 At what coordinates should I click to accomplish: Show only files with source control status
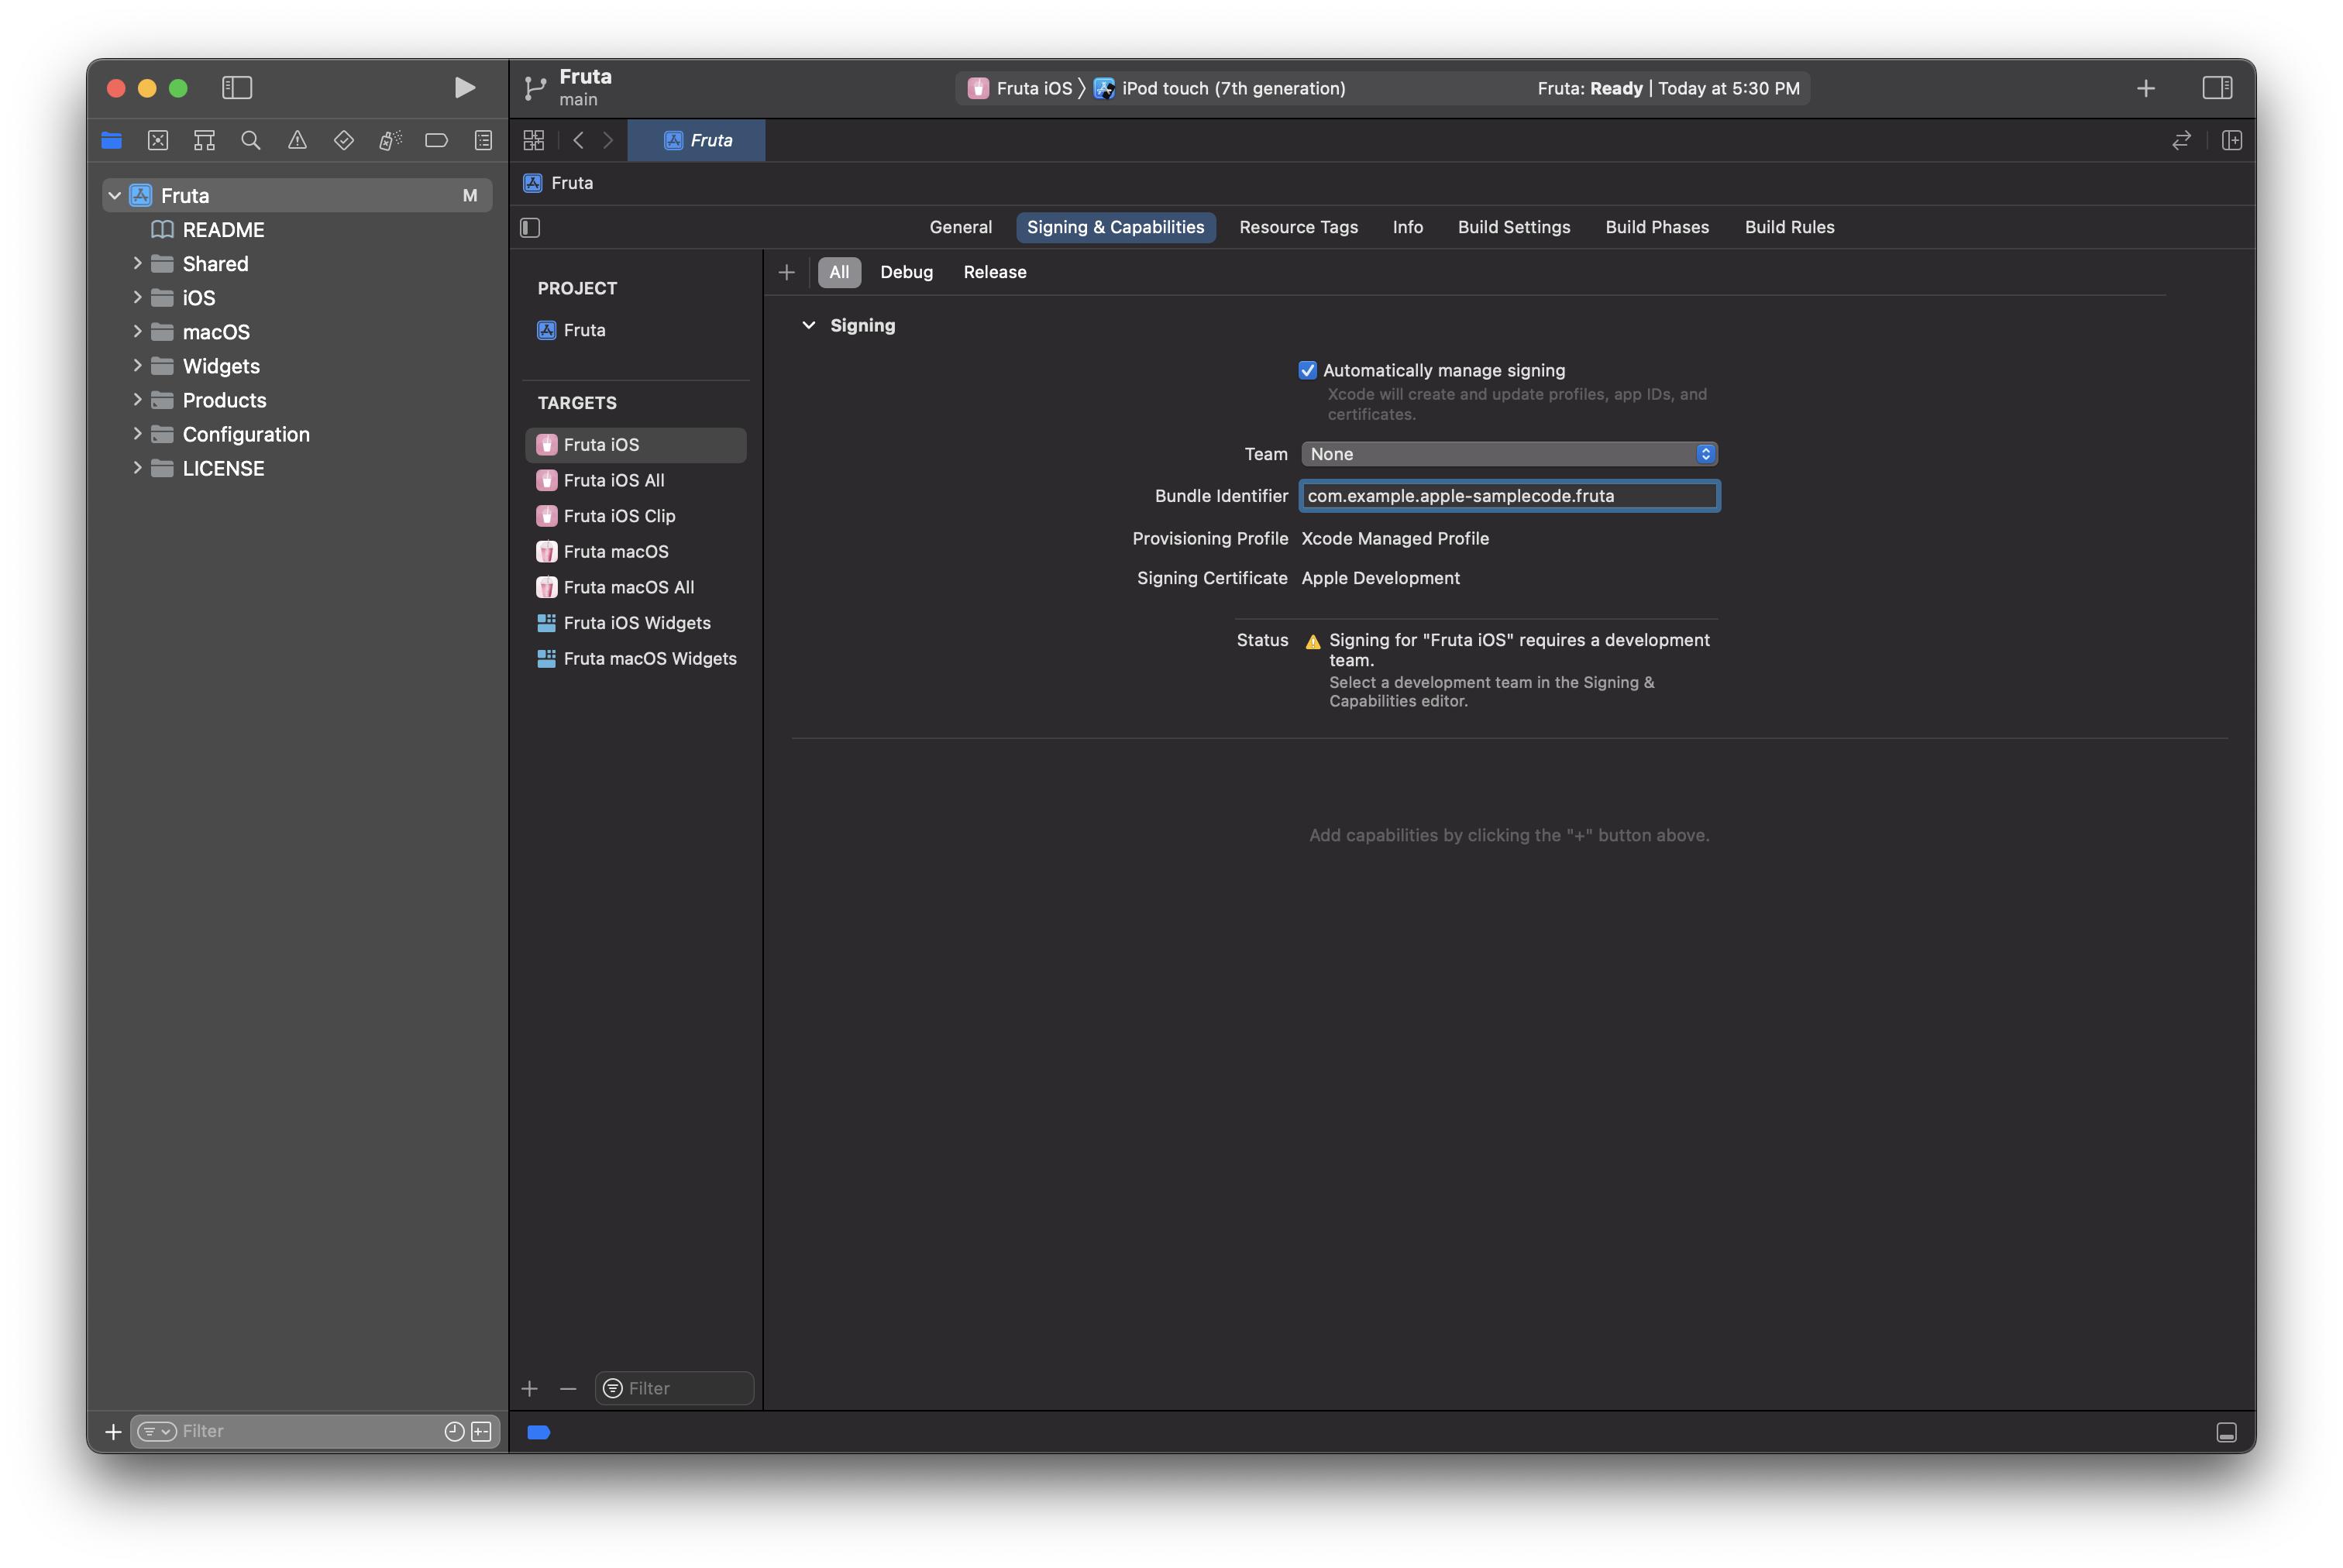[481, 1432]
